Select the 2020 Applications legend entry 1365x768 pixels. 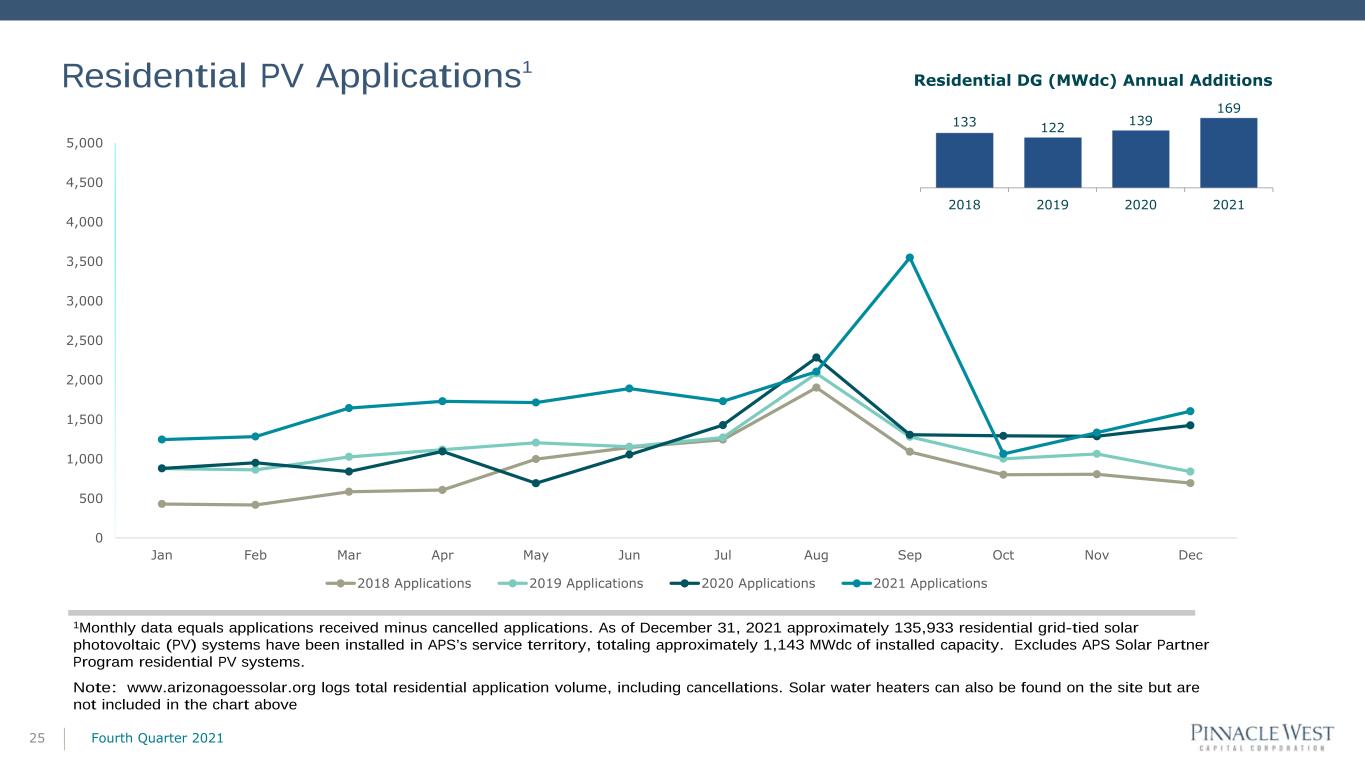tap(743, 584)
